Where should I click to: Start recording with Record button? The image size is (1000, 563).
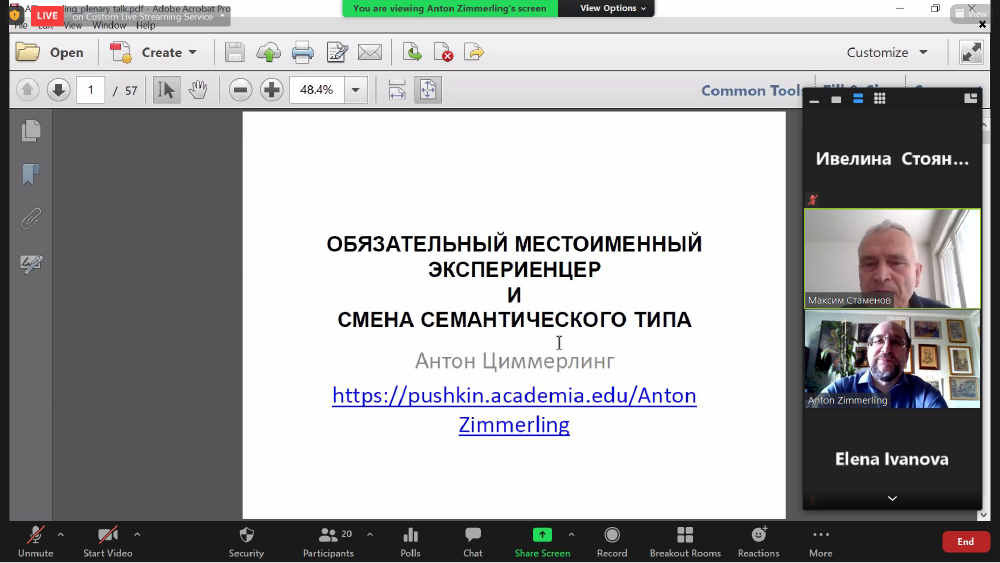click(612, 540)
